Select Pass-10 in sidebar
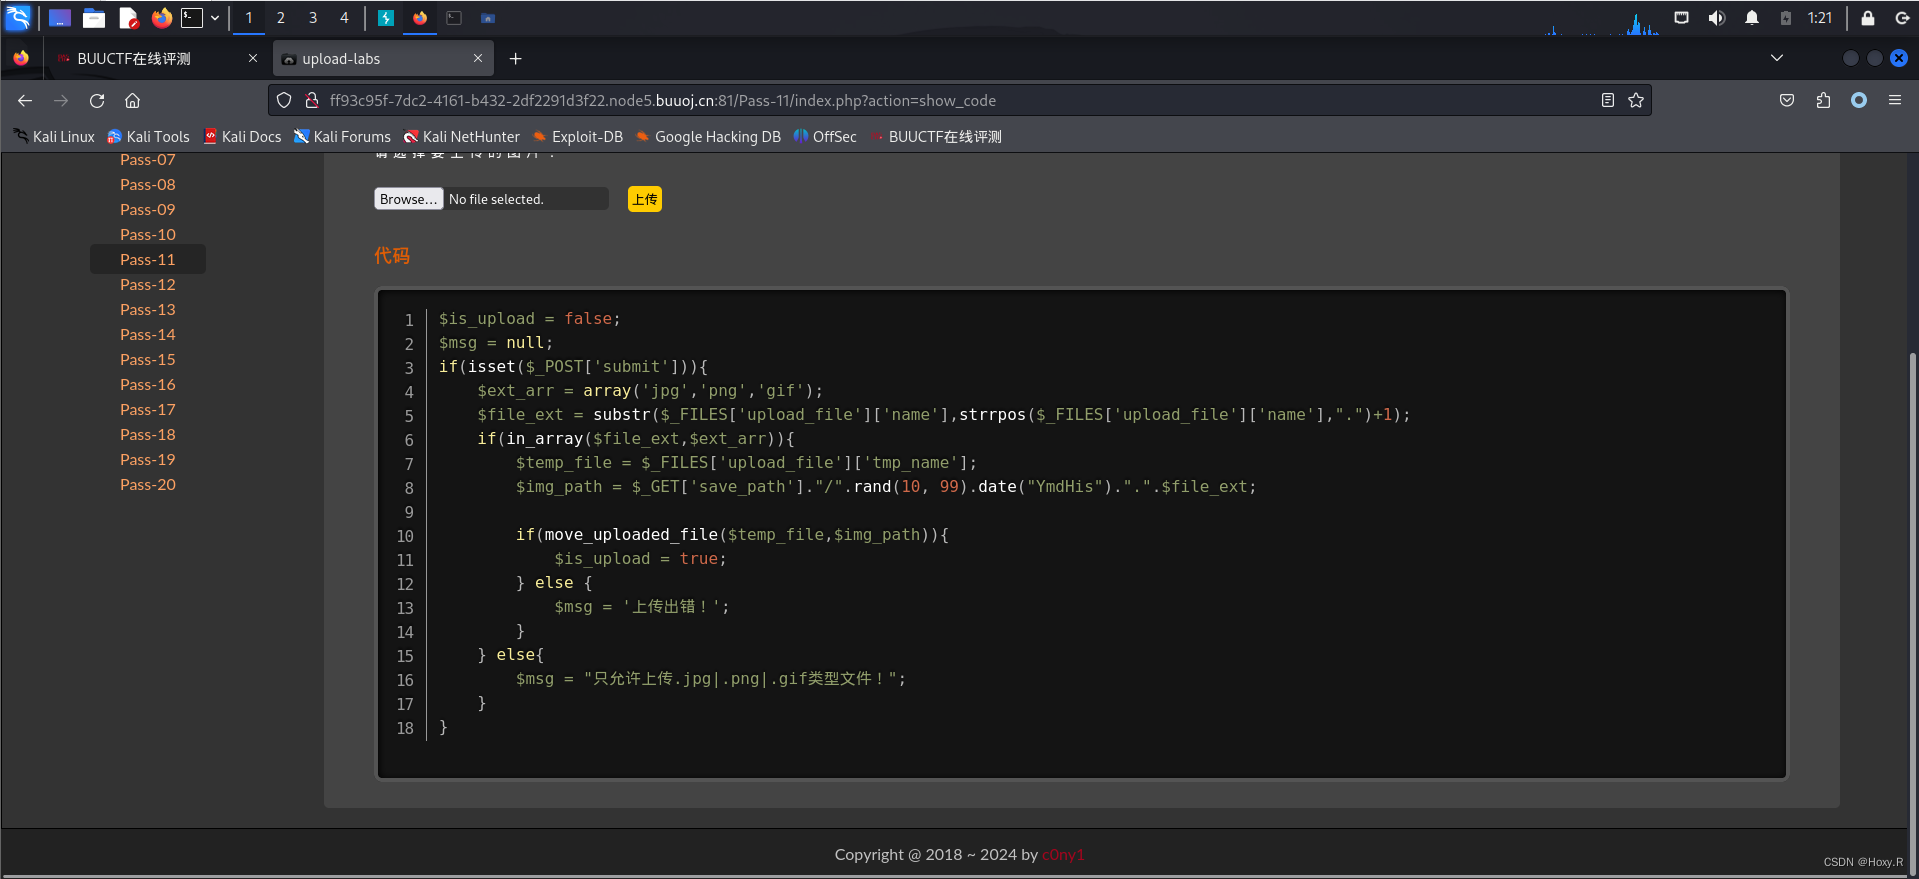 [148, 234]
